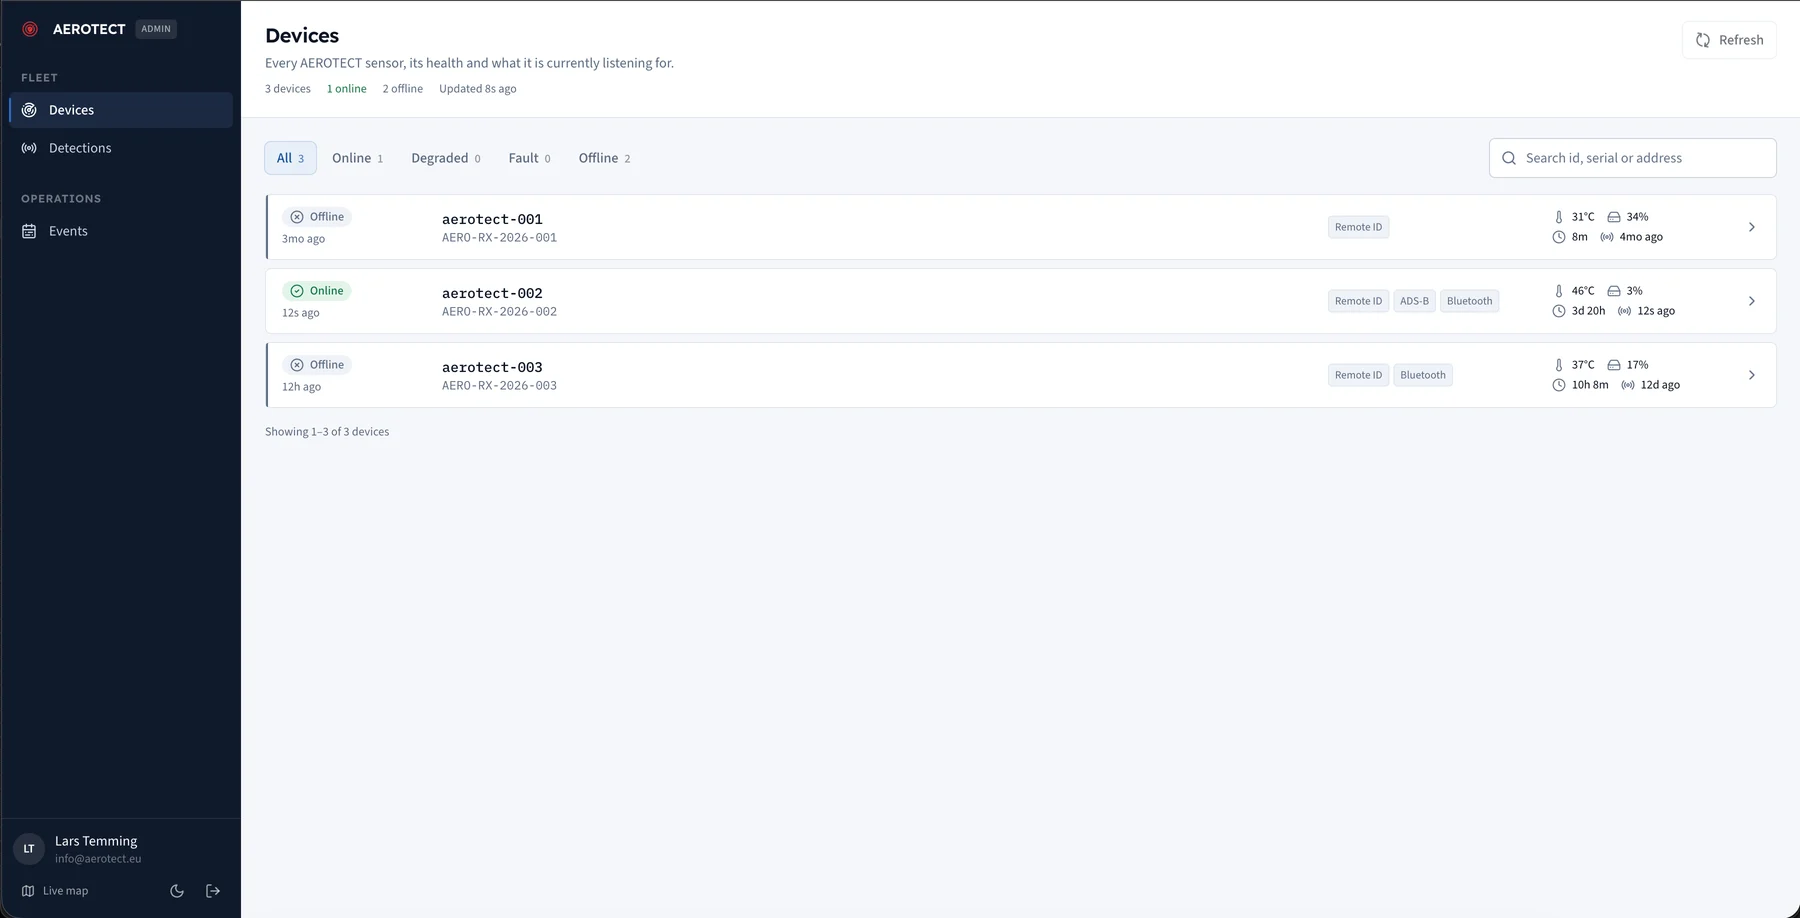This screenshot has height=918, width=1800.
Task: Focus the search id, serial or address field
Action: 1632,158
